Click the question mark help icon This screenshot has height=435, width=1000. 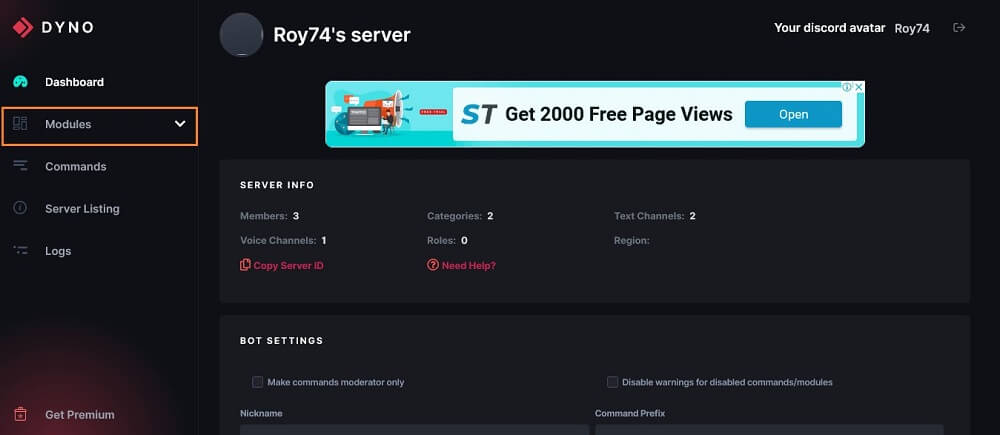pyautogui.click(x=433, y=265)
